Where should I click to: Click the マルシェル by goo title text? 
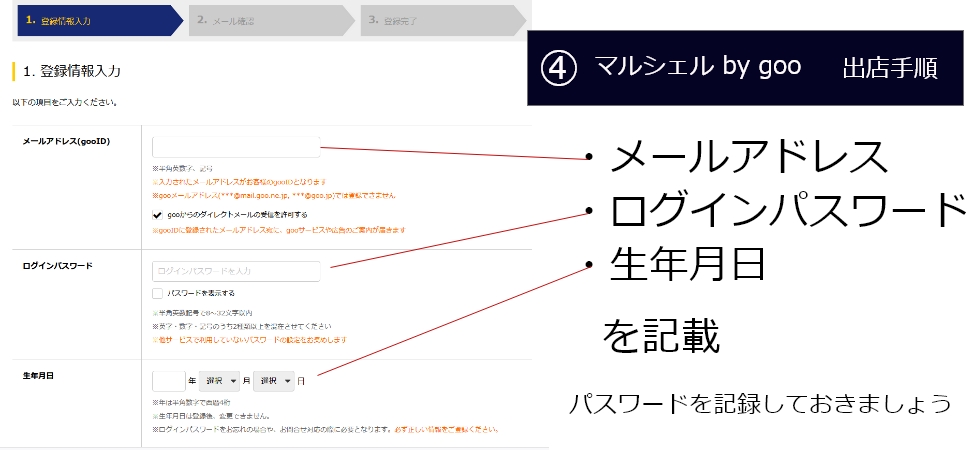point(698,66)
